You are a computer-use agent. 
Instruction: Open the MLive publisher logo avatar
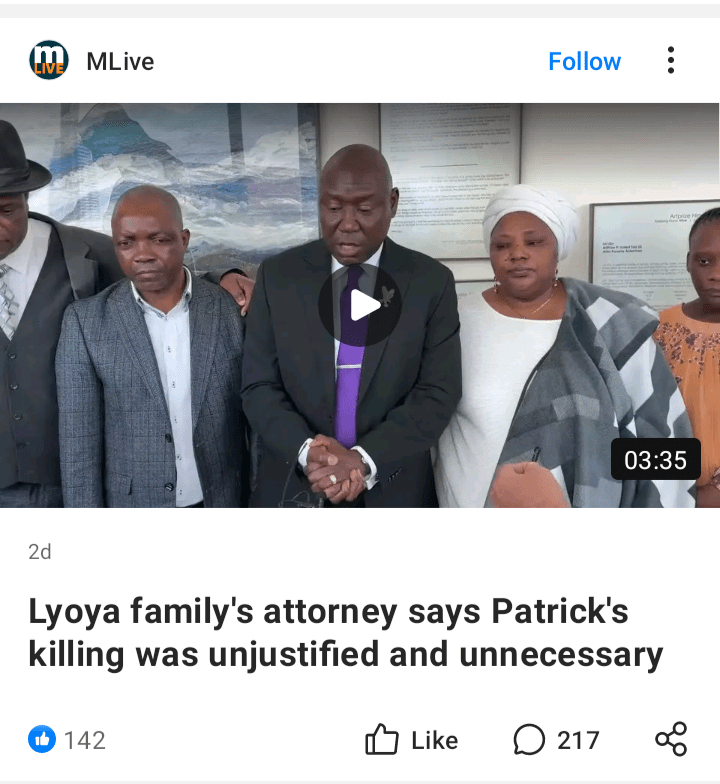point(48,60)
